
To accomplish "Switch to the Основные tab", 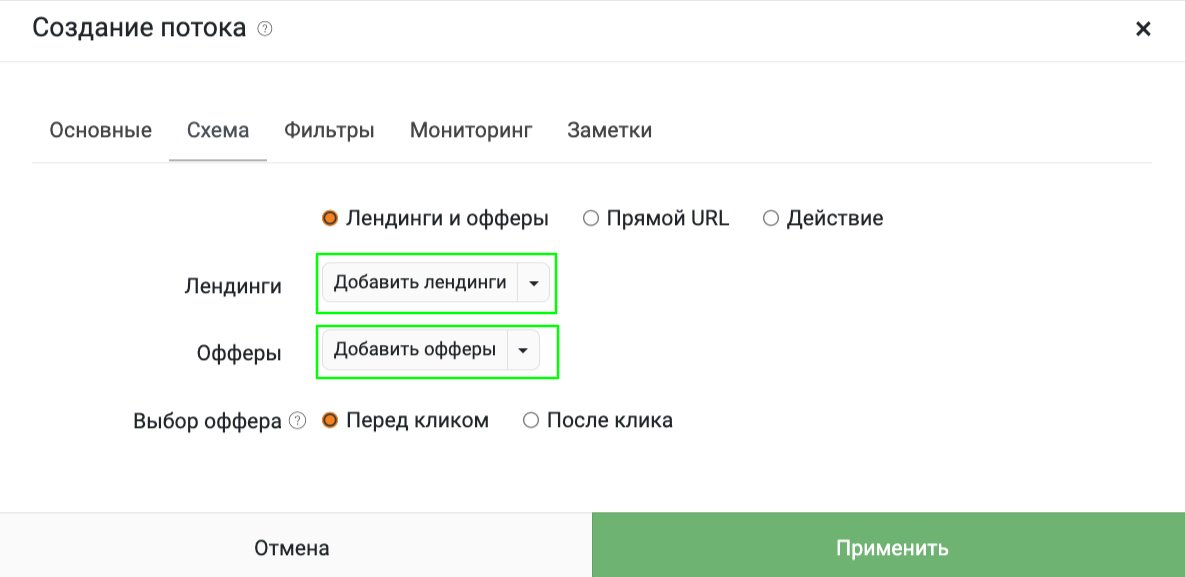I will point(101,130).
